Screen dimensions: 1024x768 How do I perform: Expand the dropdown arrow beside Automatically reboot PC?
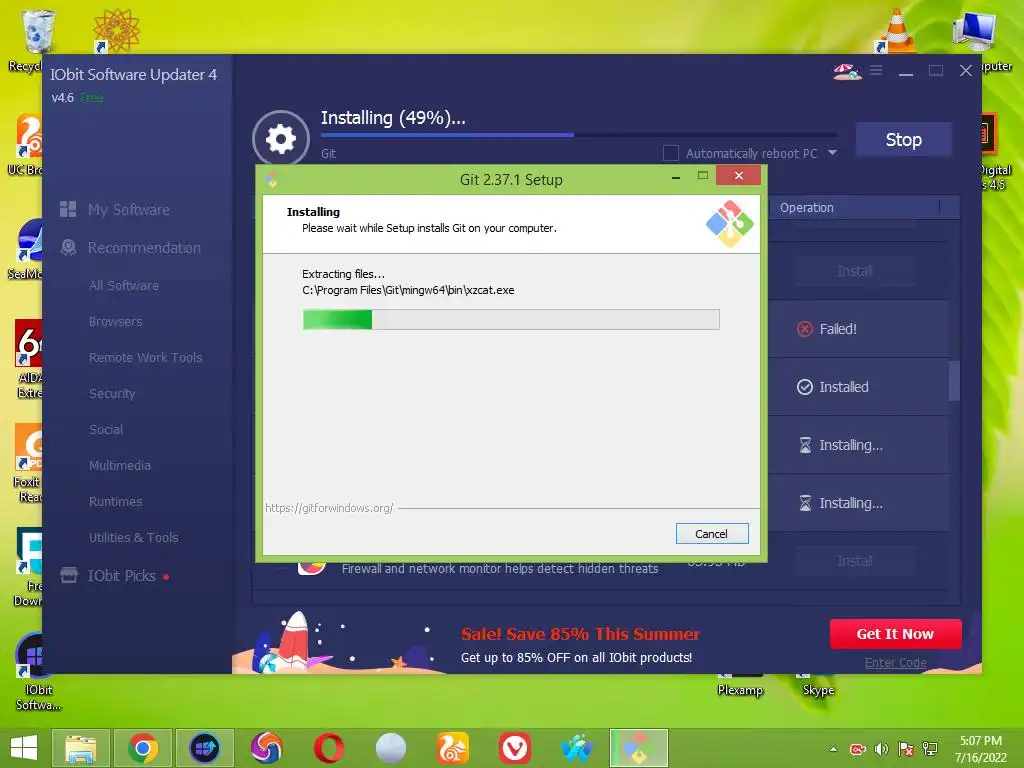pos(832,153)
